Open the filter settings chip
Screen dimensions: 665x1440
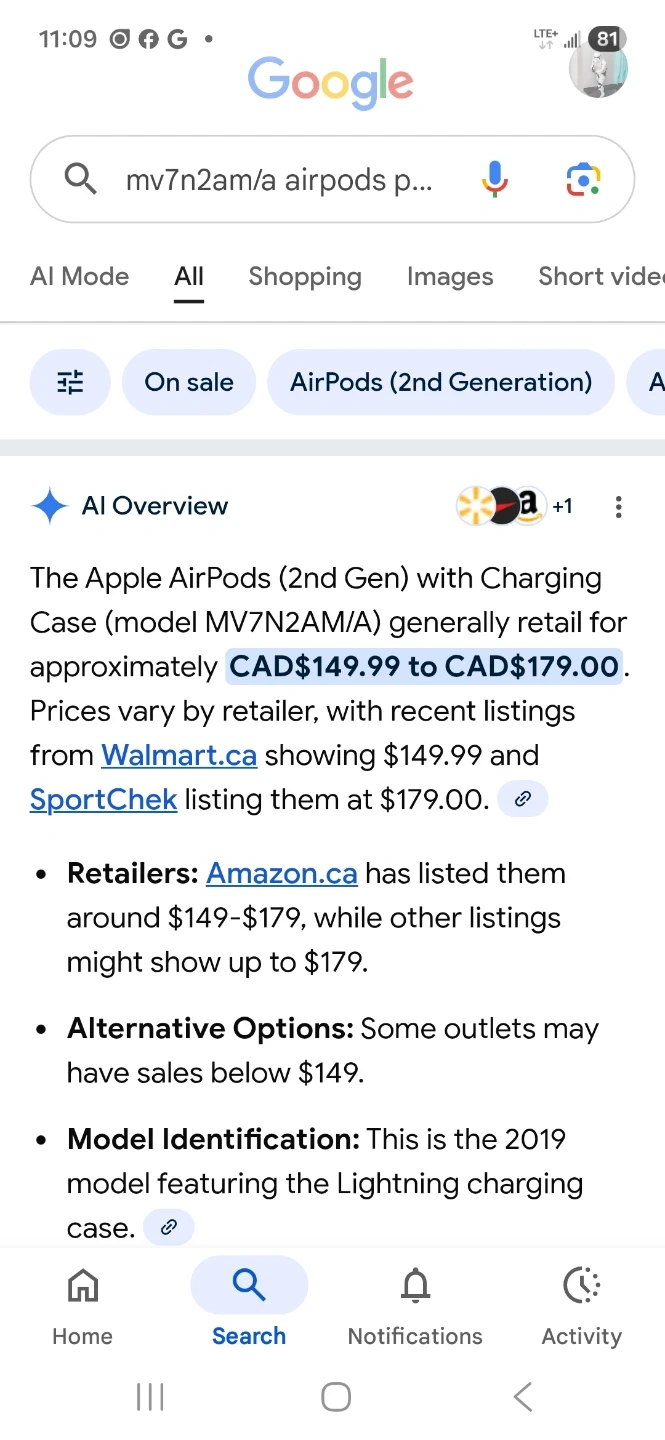tap(70, 382)
